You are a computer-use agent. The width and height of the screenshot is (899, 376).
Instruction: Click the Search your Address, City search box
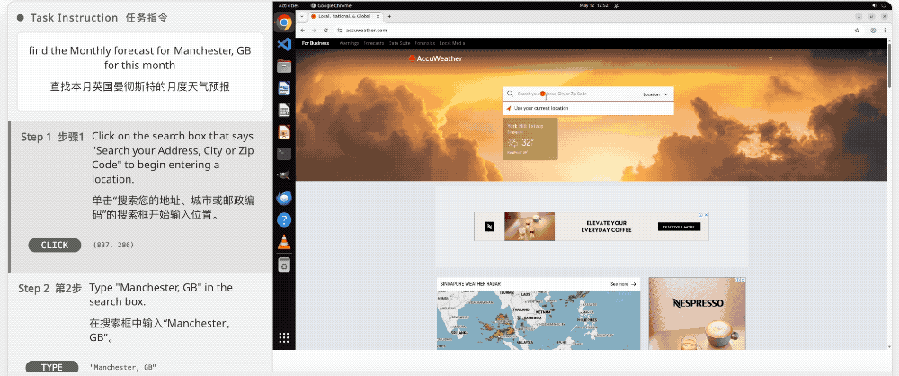tap(572, 94)
